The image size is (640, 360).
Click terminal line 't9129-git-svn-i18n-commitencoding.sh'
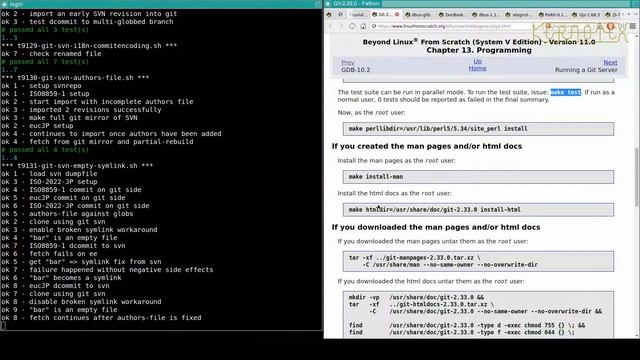pos(89,46)
